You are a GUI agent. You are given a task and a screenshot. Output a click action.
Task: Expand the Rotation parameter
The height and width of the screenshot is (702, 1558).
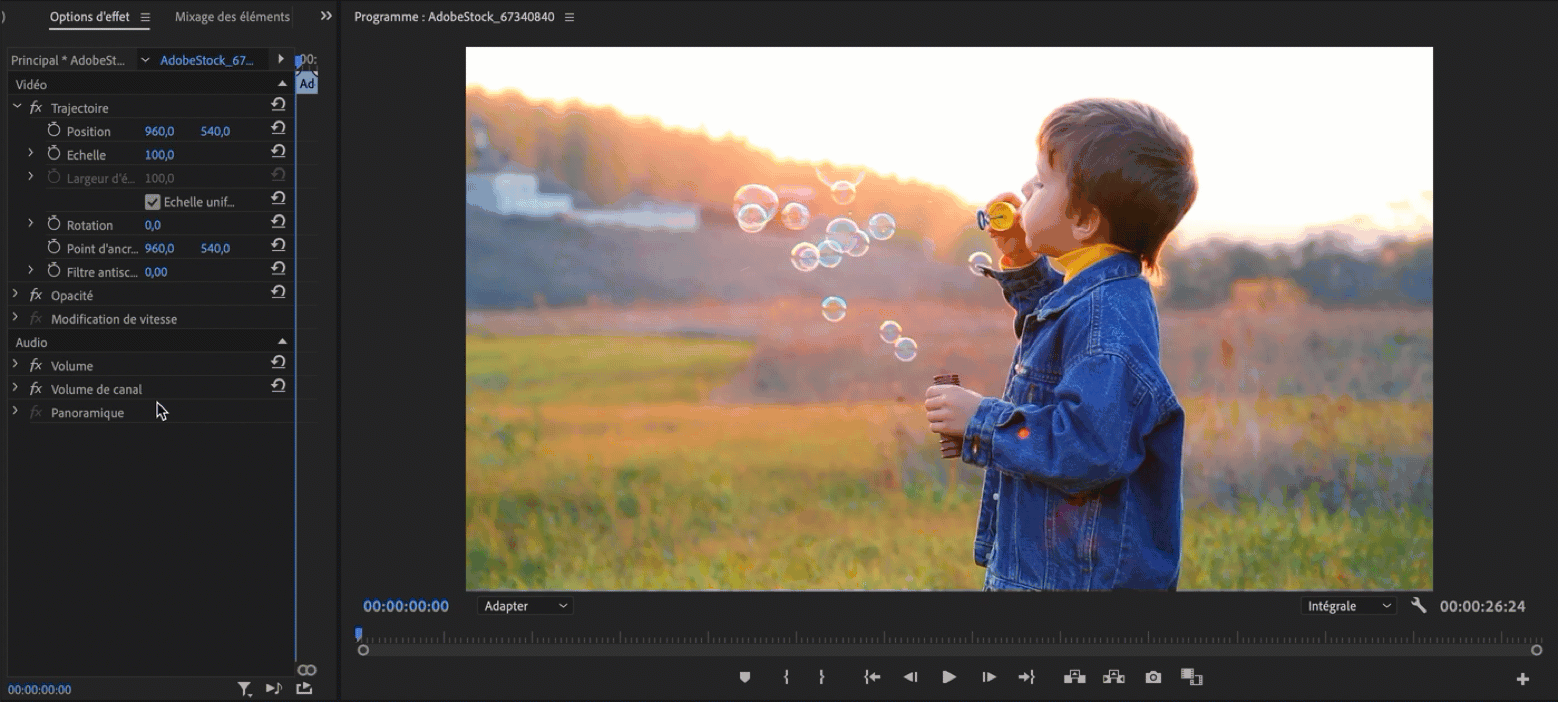pyautogui.click(x=30, y=223)
